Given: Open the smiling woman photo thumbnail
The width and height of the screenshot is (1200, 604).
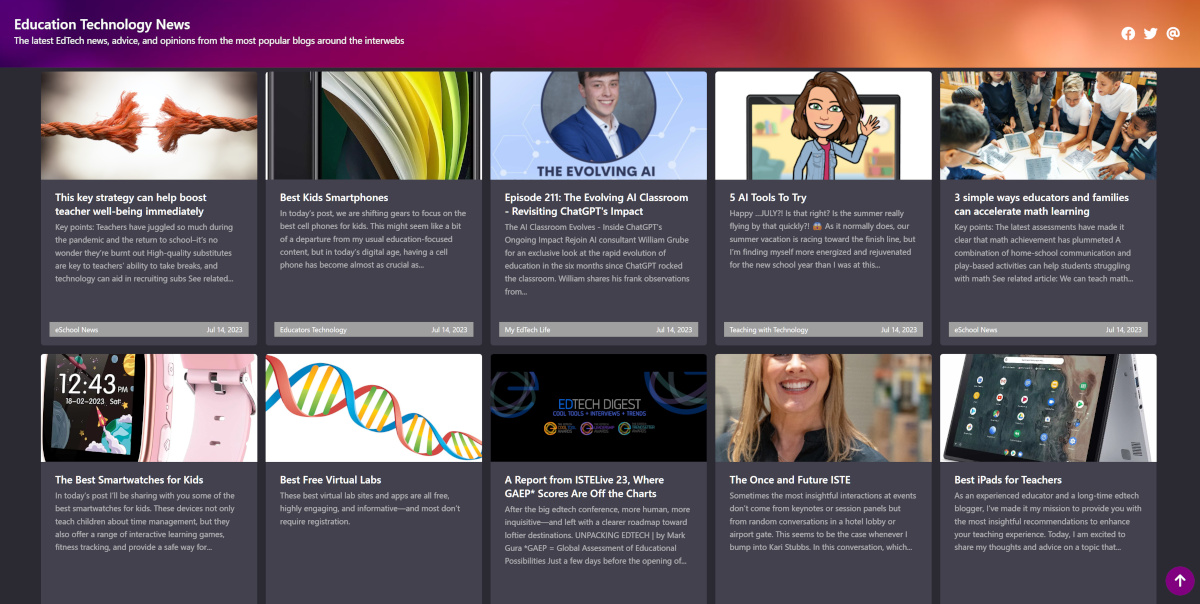Looking at the screenshot, I should (x=823, y=408).
